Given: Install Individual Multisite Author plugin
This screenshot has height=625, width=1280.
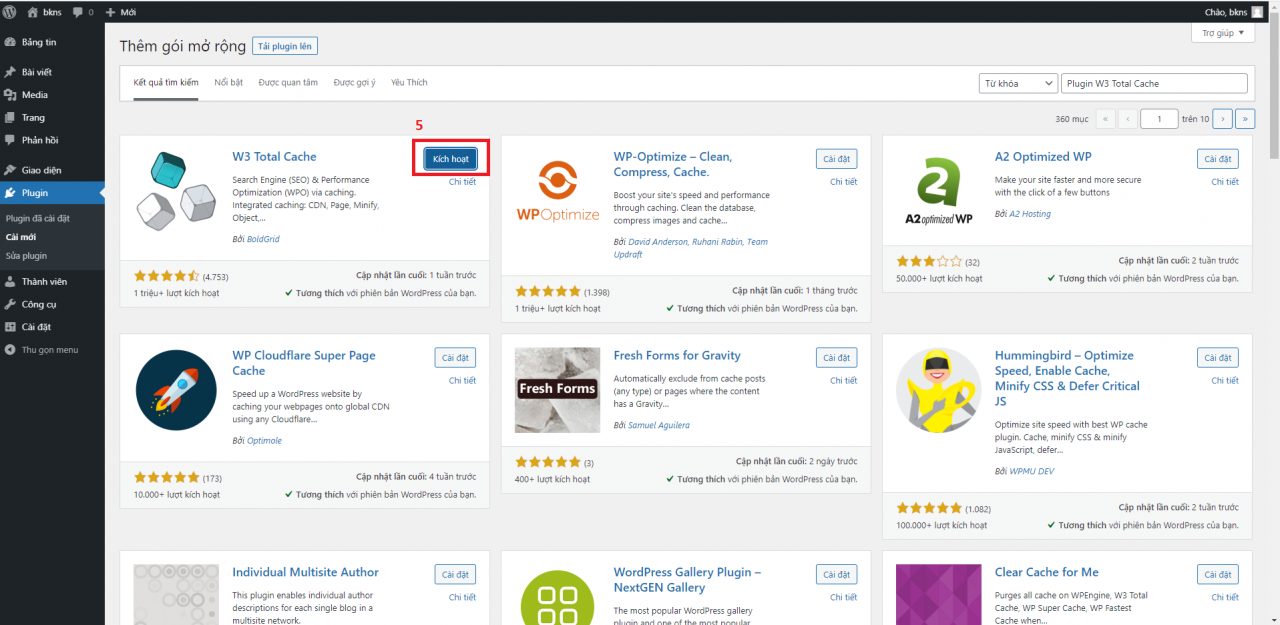Looking at the screenshot, I should [455, 575].
